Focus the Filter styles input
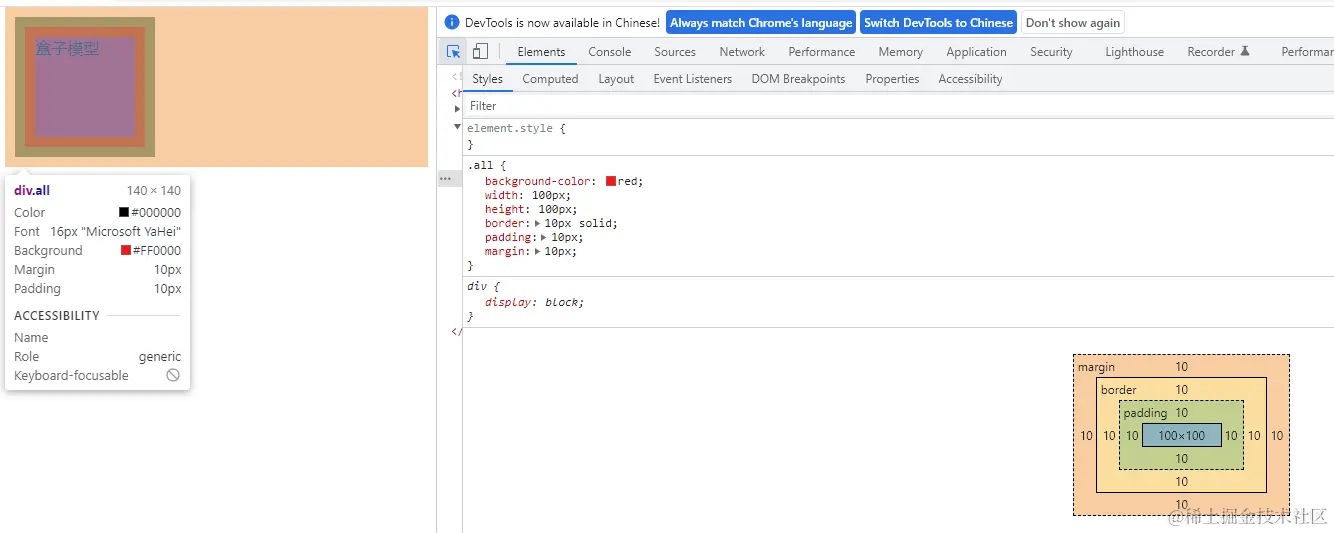 (898, 106)
